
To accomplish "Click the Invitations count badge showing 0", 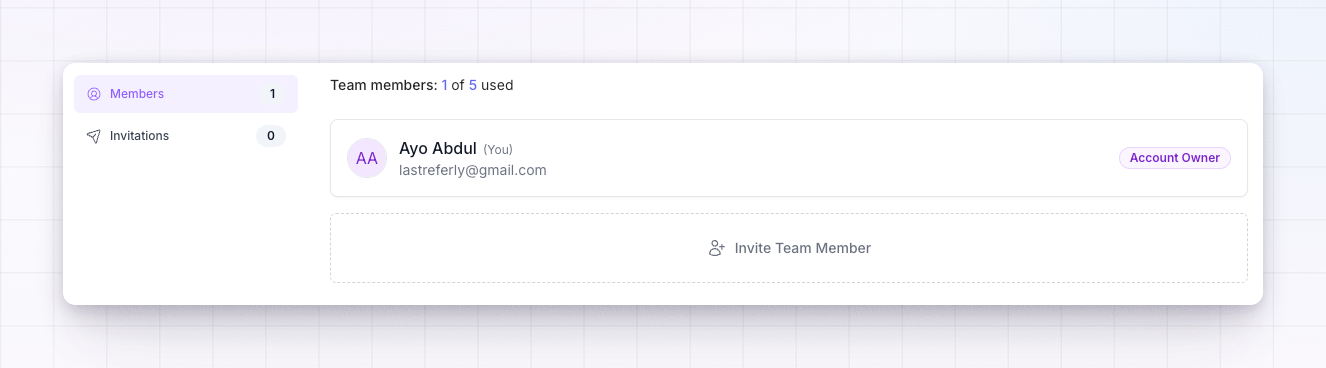I will (271, 136).
